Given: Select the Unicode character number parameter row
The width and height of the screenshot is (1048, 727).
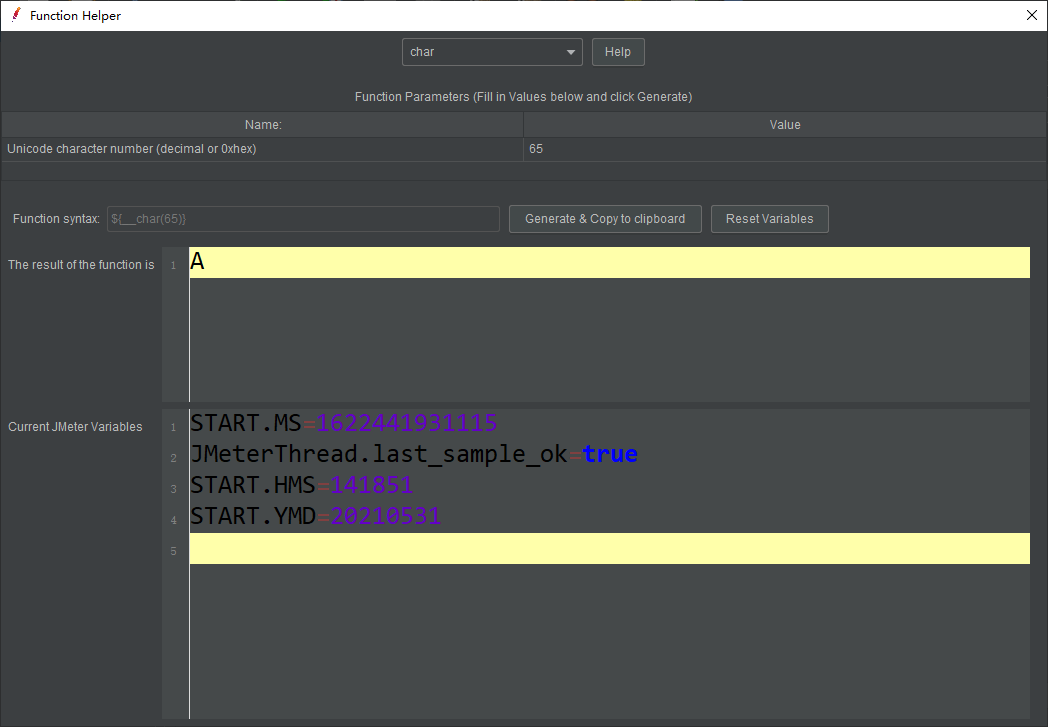Looking at the screenshot, I should click(x=524, y=149).
